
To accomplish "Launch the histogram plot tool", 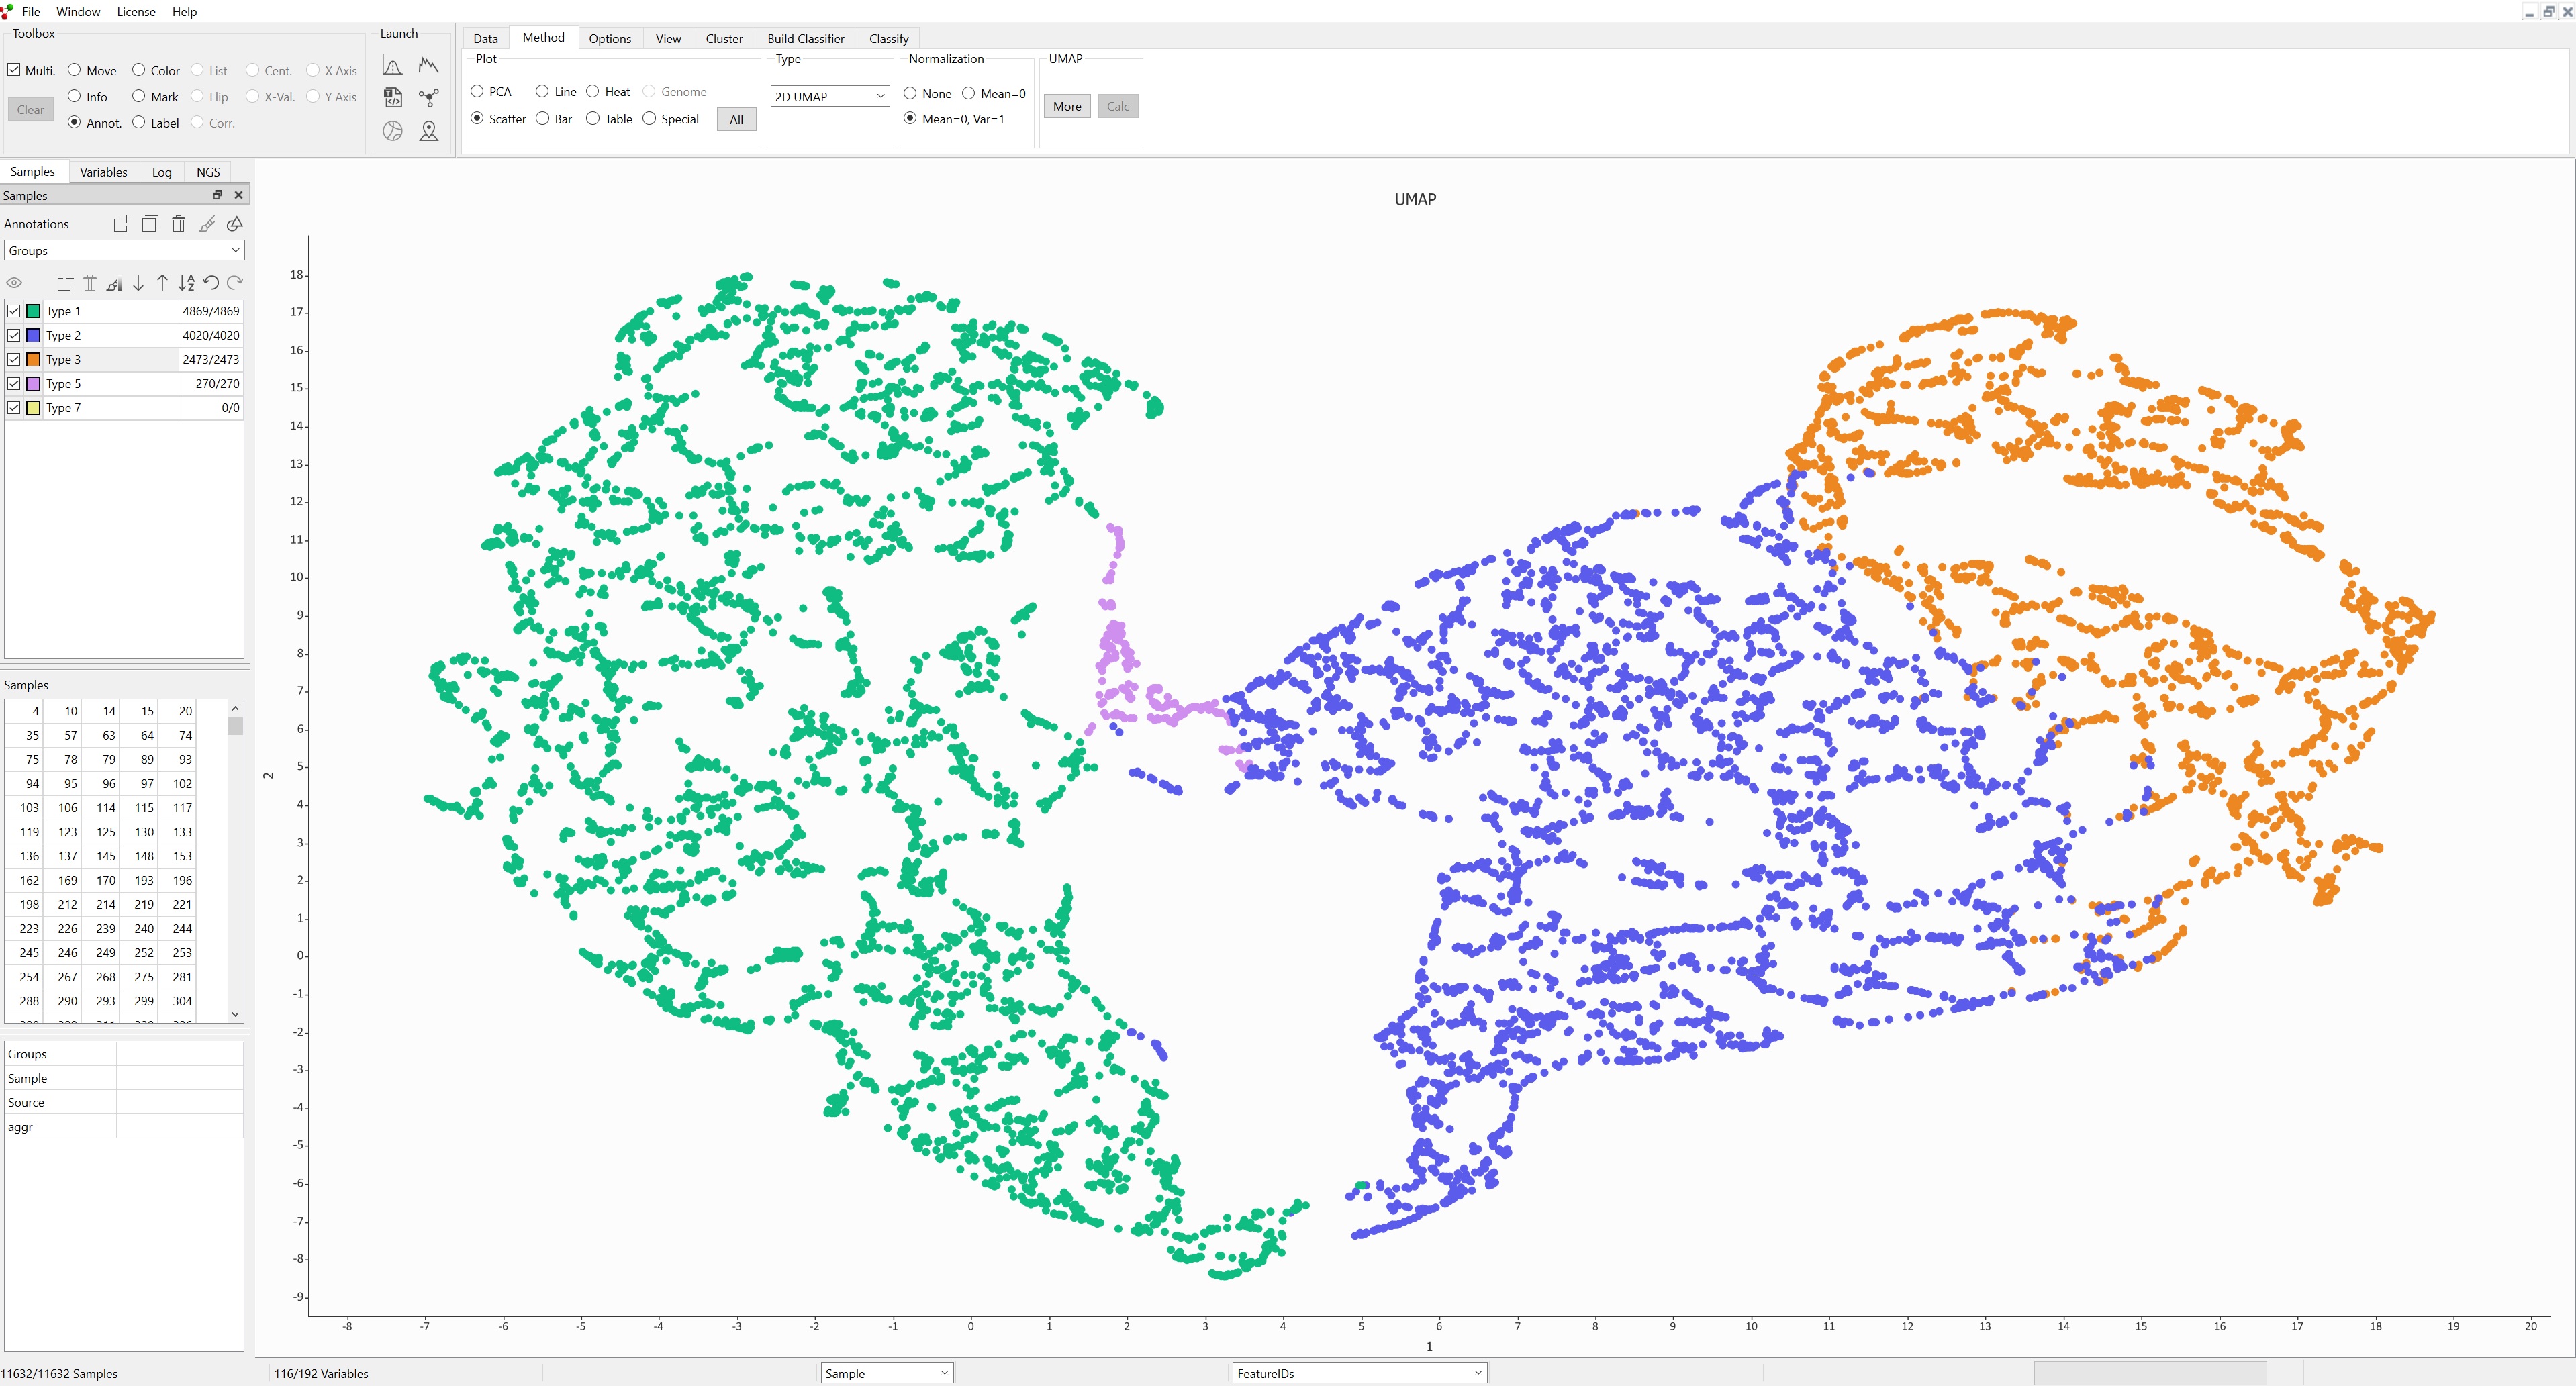I will [393, 65].
